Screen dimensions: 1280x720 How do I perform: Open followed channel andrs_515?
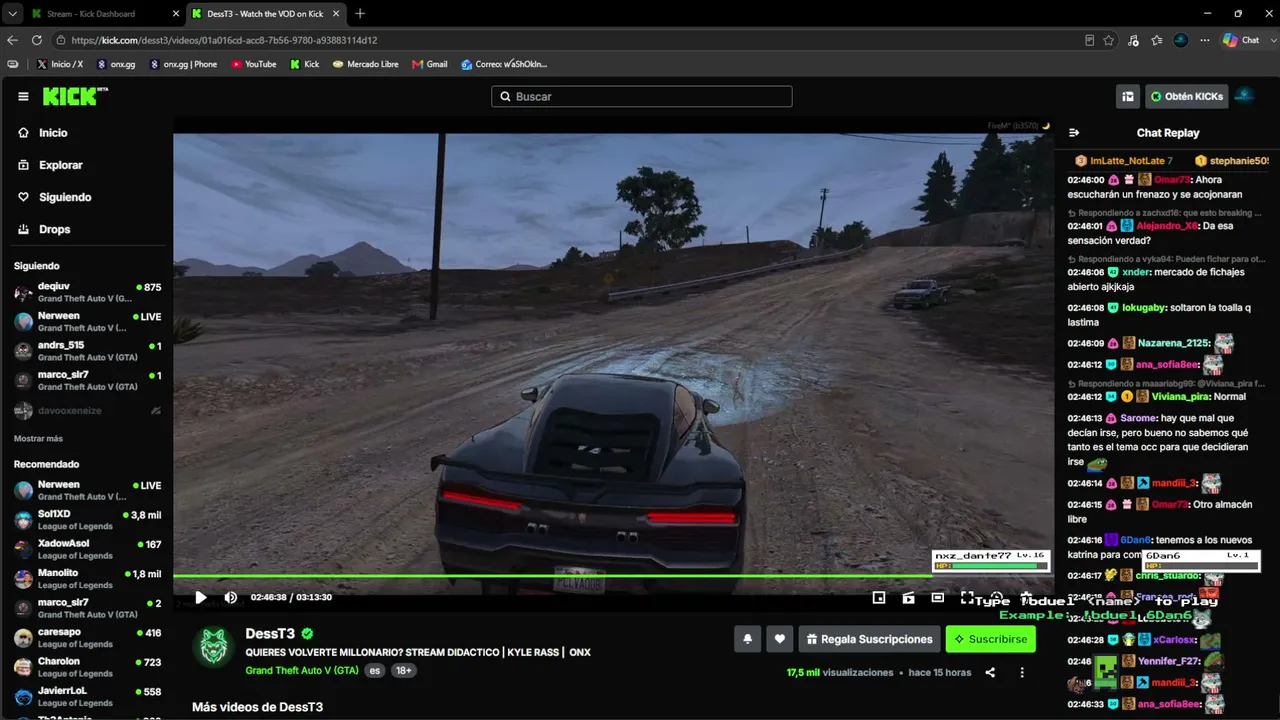pyautogui.click(x=87, y=351)
